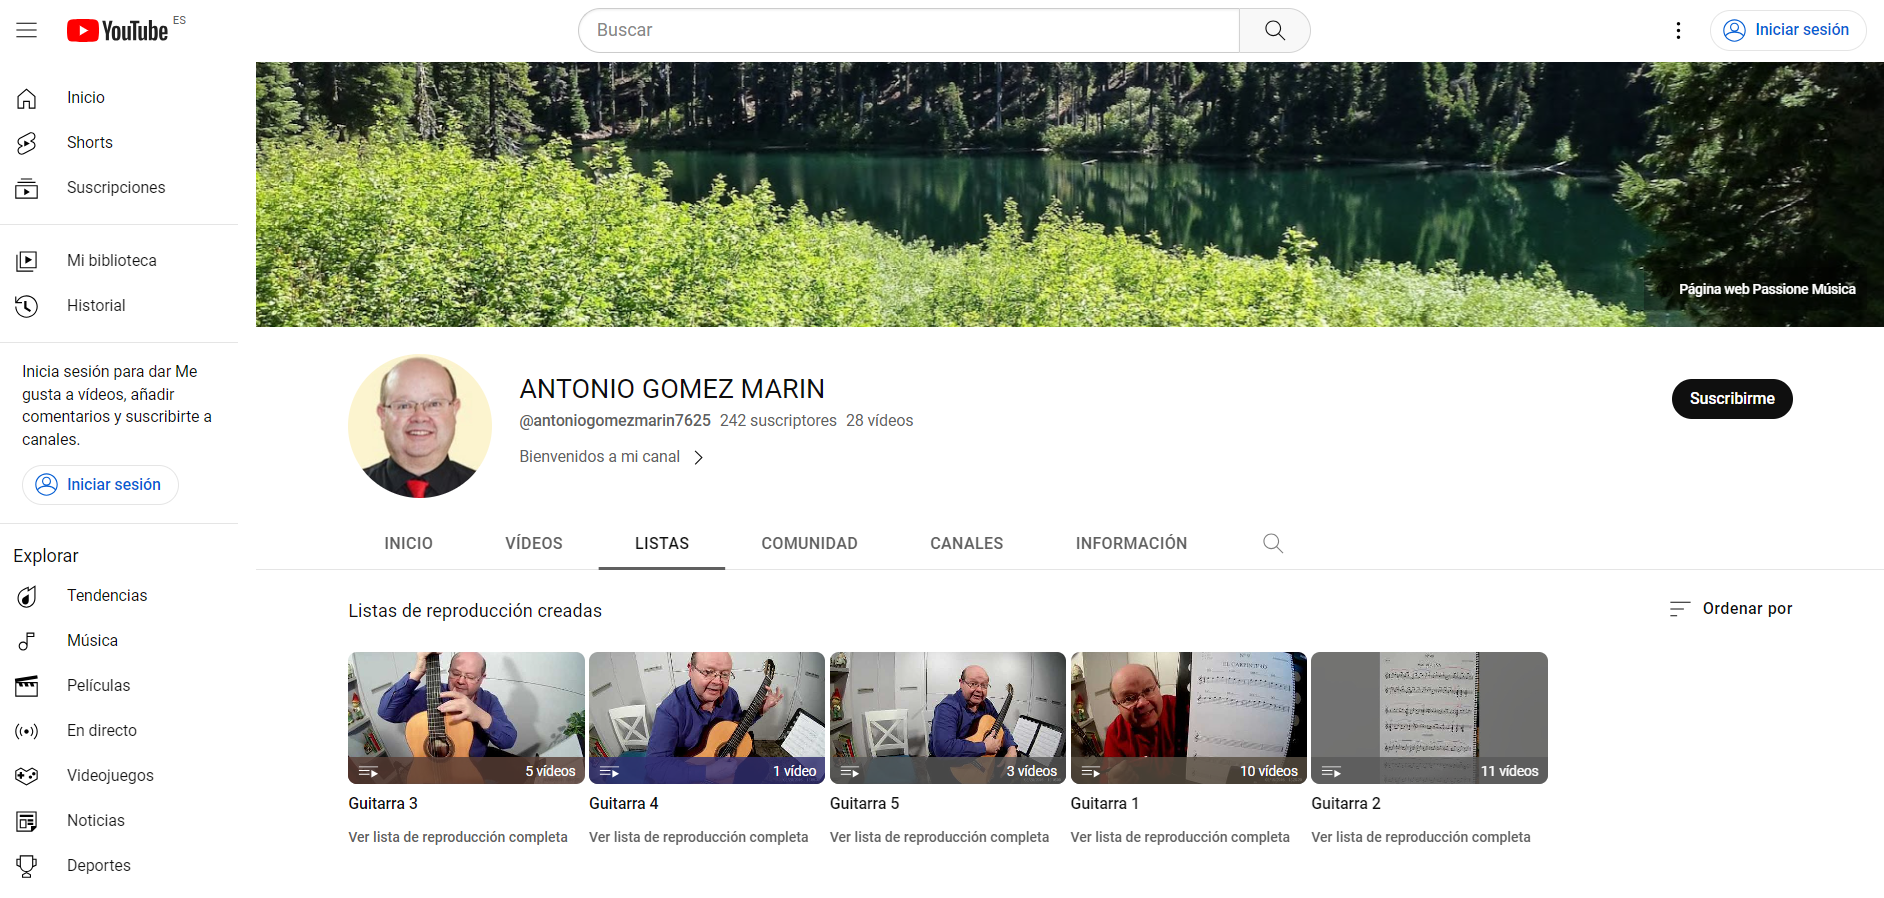The height and width of the screenshot is (898, 1884).
Task: Open the INFORMACIÓN tab
Action: pyautogui.click(x=1131, y=543)
